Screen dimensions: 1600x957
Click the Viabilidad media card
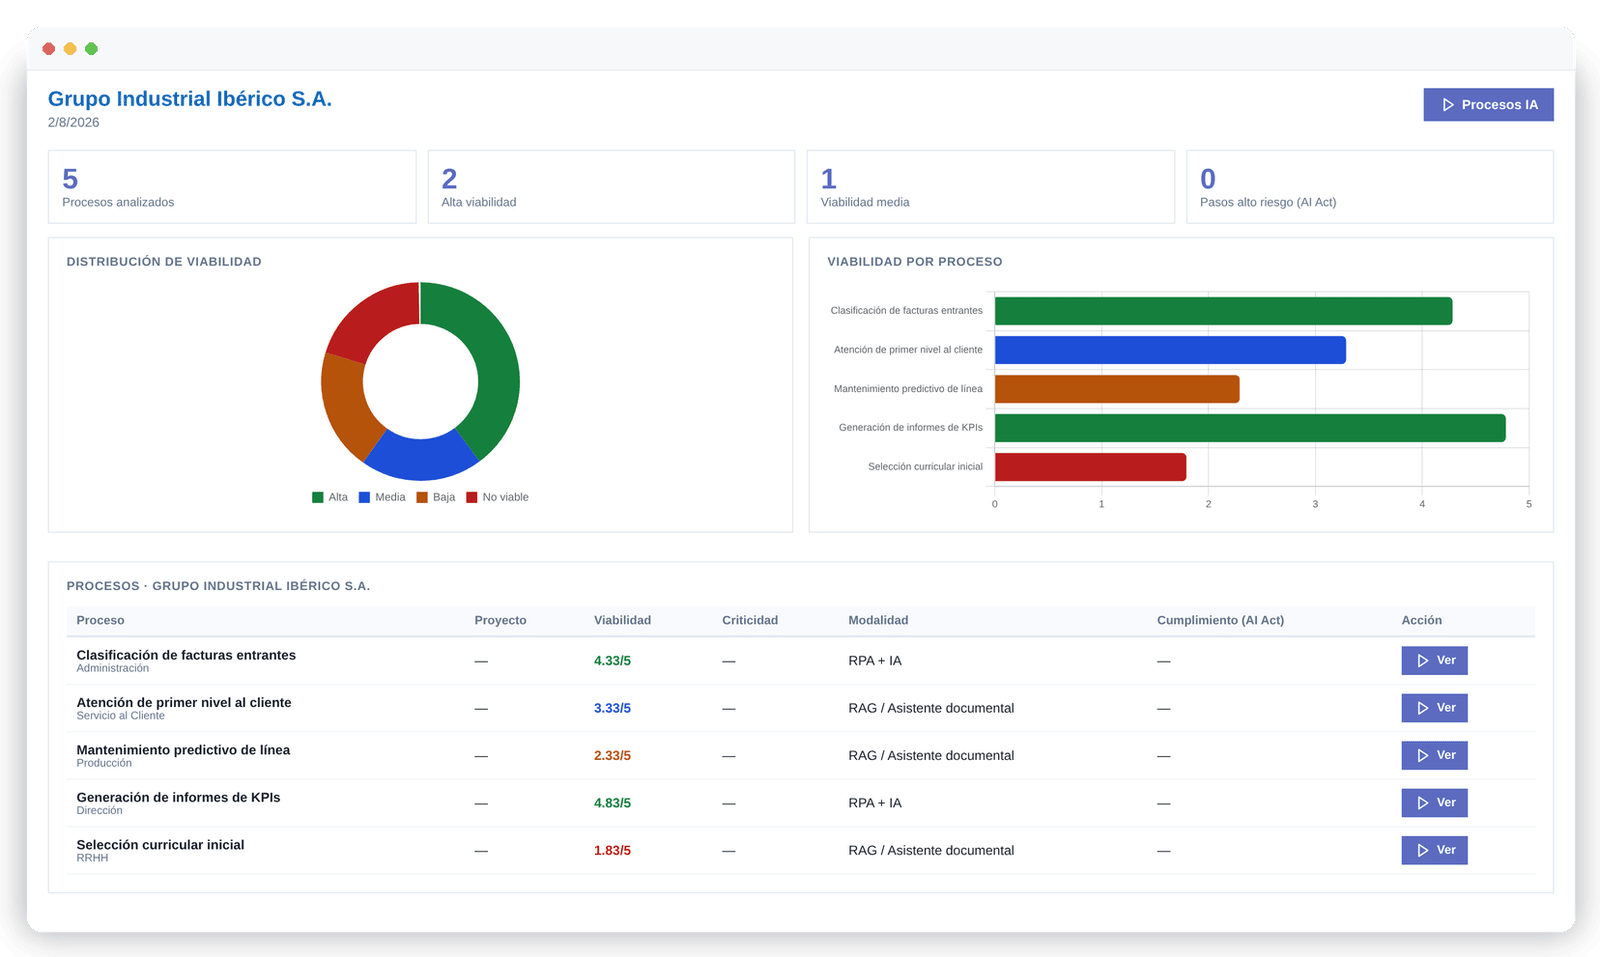coord(991,187)
